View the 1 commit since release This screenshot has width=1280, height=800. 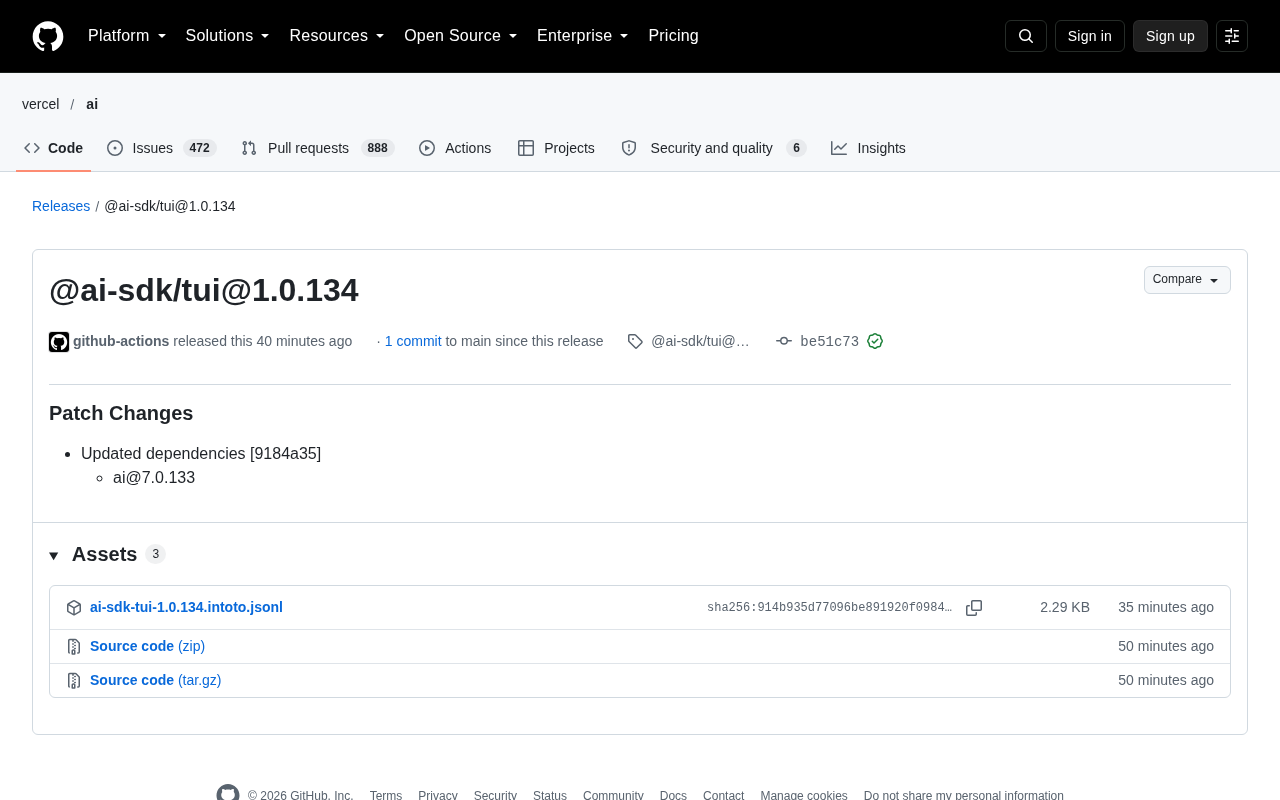[x=413, y=341]
